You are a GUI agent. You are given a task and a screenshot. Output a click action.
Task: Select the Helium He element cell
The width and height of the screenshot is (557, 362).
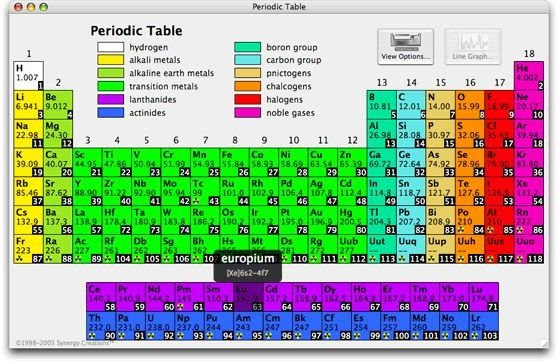[x=529, y=76]
